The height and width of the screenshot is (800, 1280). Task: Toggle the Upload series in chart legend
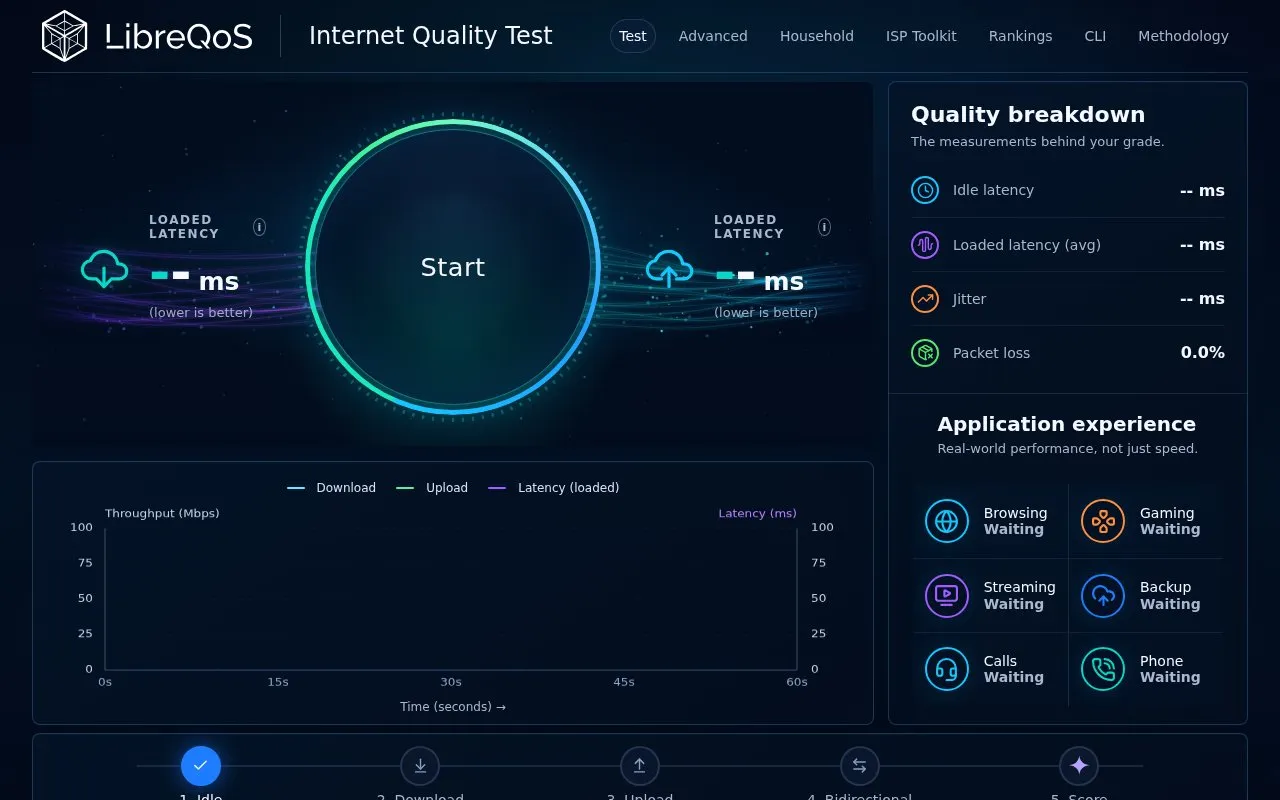click(x=432, y=488)
